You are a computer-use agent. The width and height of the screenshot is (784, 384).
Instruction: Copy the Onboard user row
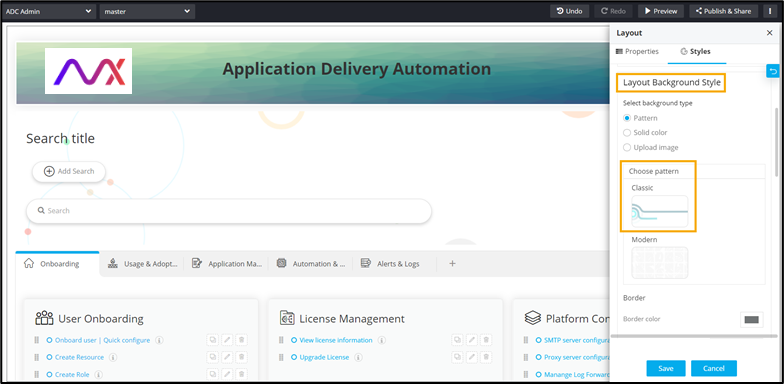click(212, 340)
